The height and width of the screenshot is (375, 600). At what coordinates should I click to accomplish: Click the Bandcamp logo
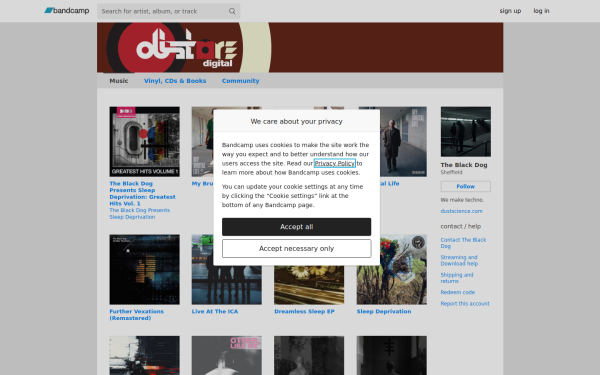click(x=67, y=11)
